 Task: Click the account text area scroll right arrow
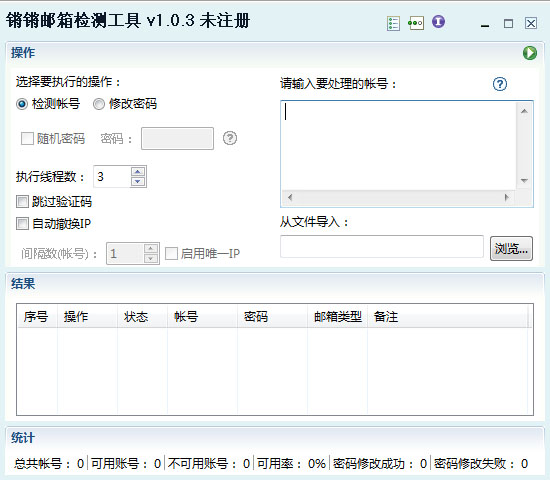pos(507,197)
